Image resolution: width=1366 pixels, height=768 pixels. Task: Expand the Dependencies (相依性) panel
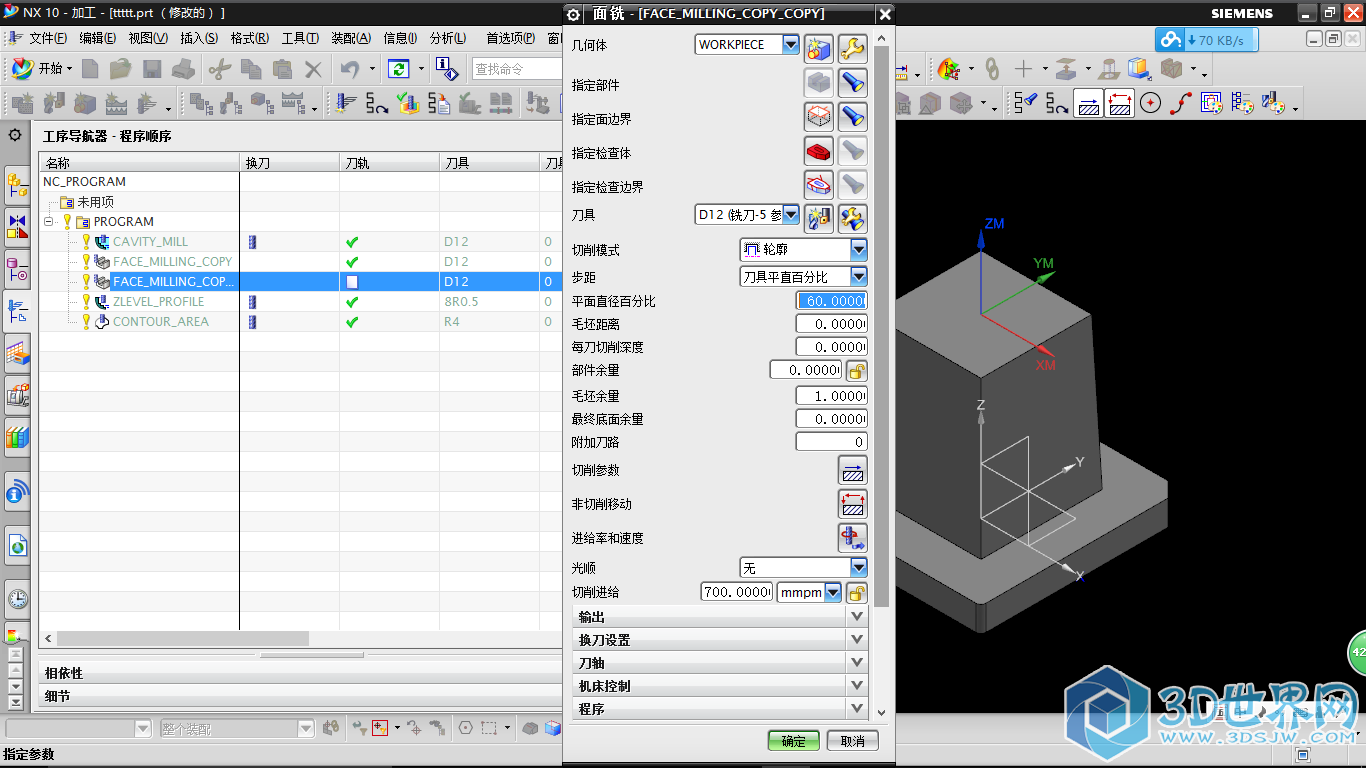[x=300, y=673]
